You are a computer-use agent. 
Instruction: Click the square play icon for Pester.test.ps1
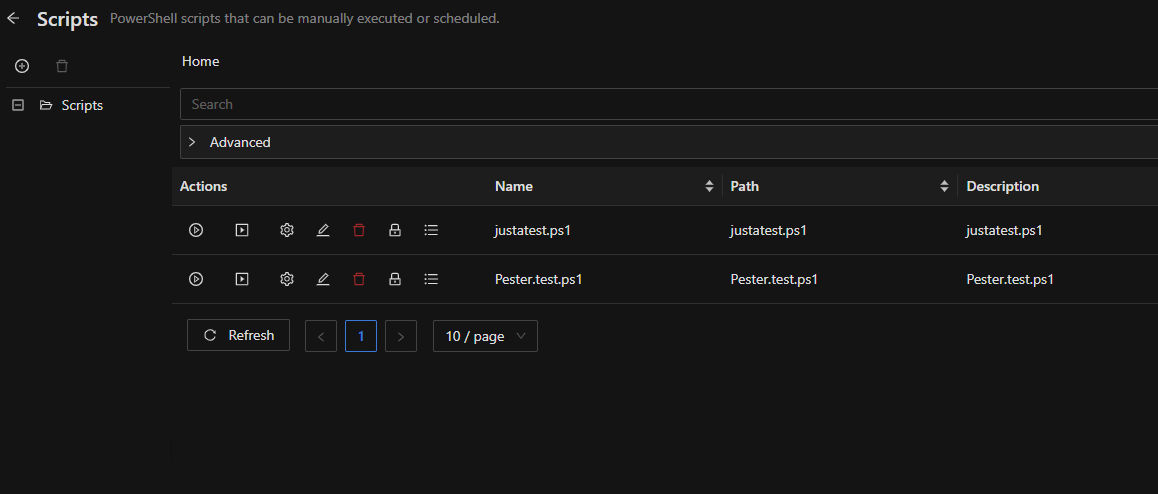tap(241, 279)
